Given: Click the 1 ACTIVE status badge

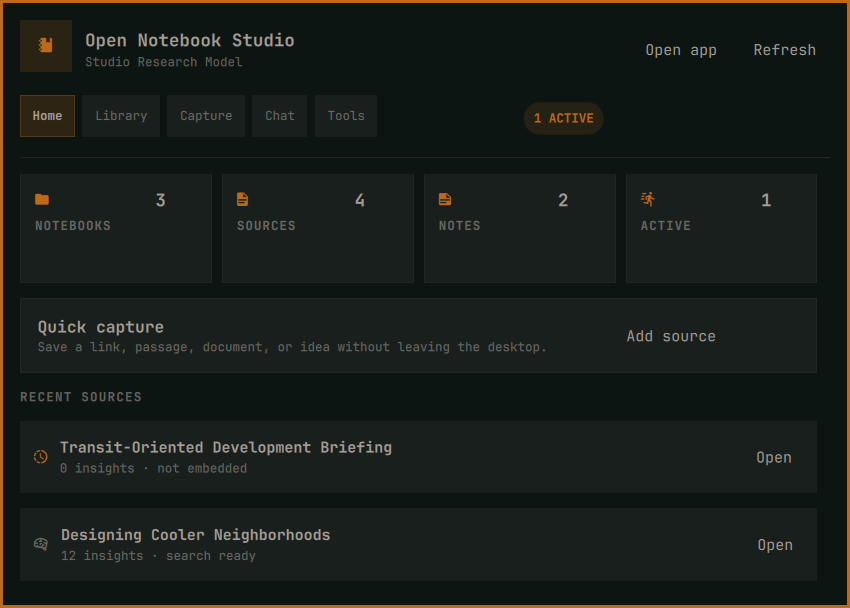Looking at the screenshot, I should click(564, 118).
